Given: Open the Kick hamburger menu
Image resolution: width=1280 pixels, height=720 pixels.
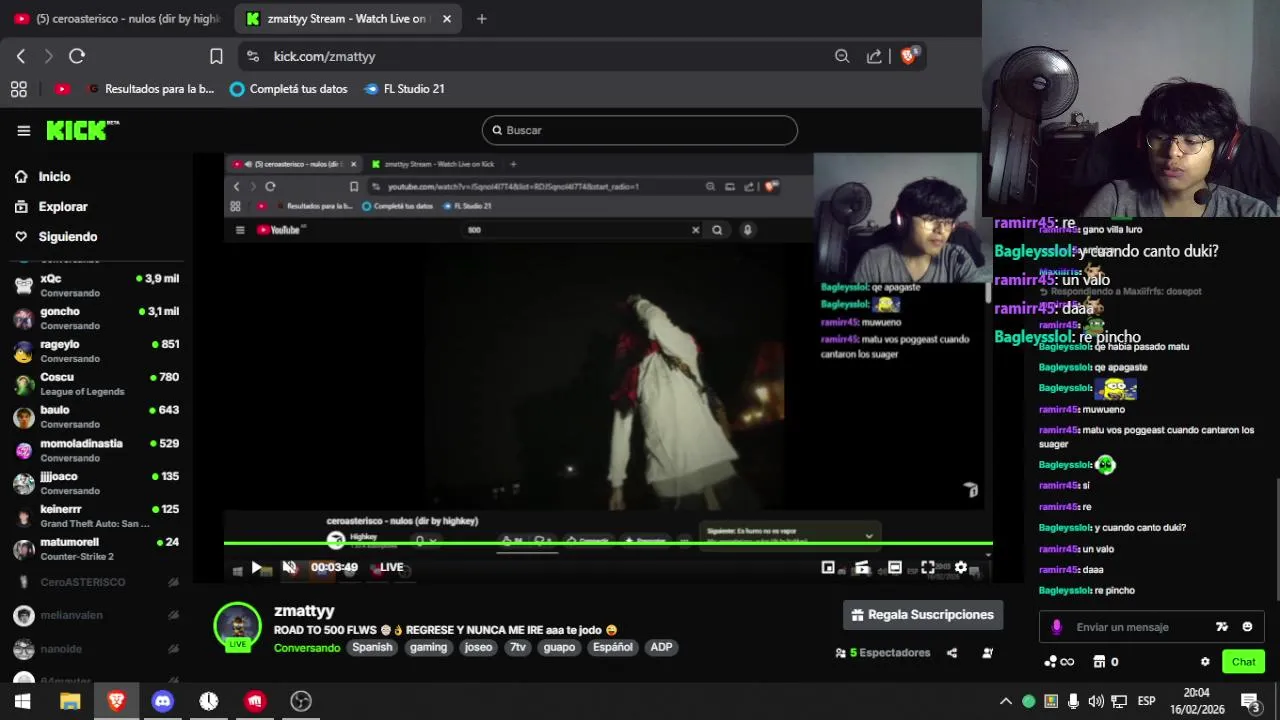Looking at the screenshot, I should pyautogui.click(x=24, y=130).
